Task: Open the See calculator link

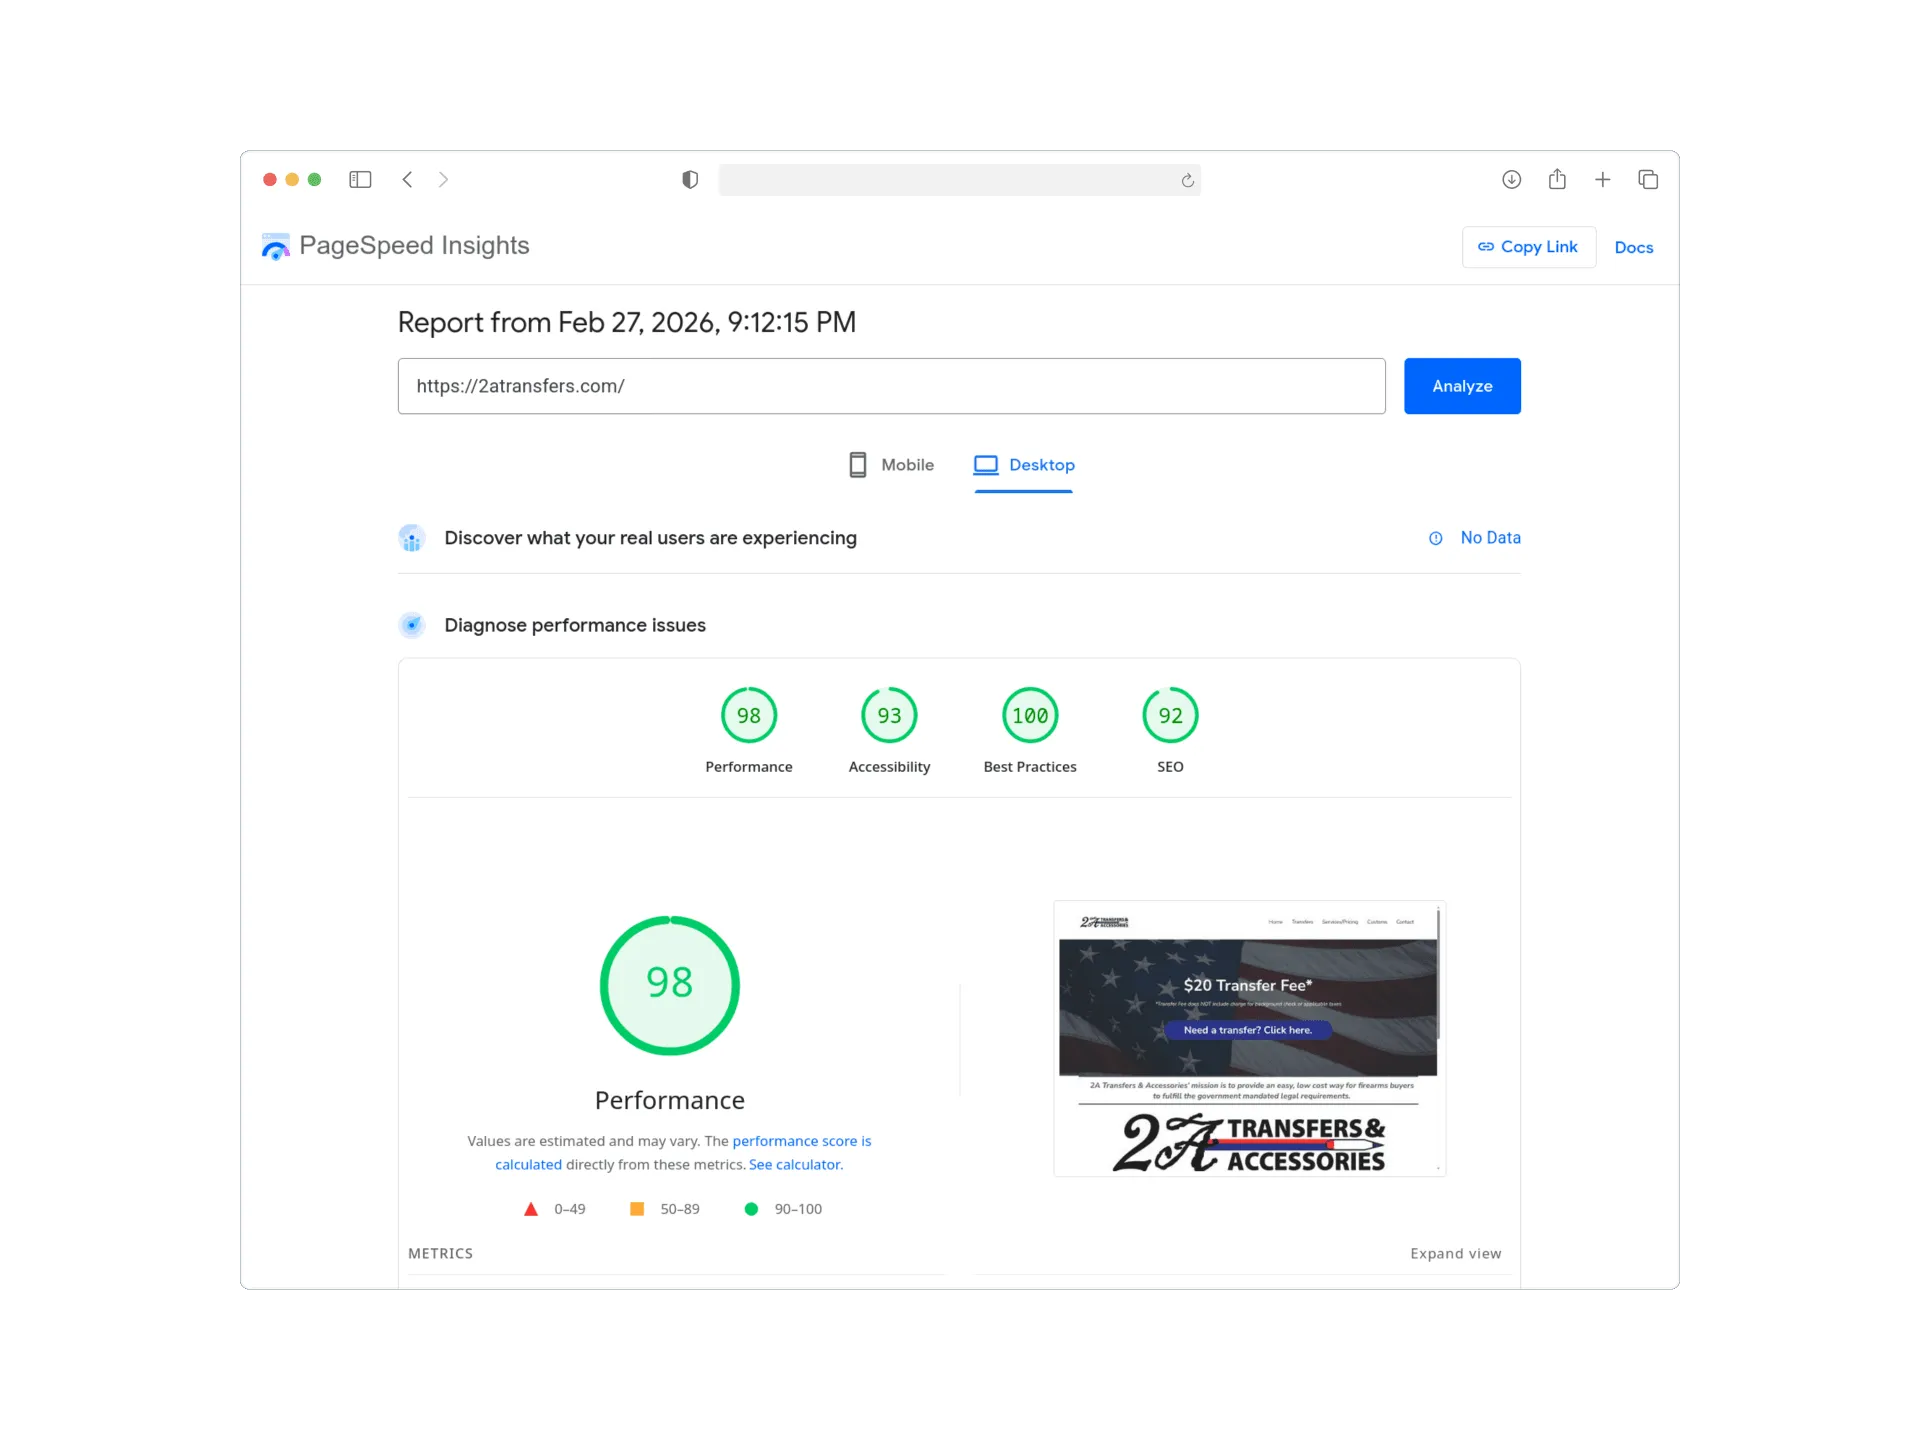Action: pyautogui.click(x=795, y=1165)
